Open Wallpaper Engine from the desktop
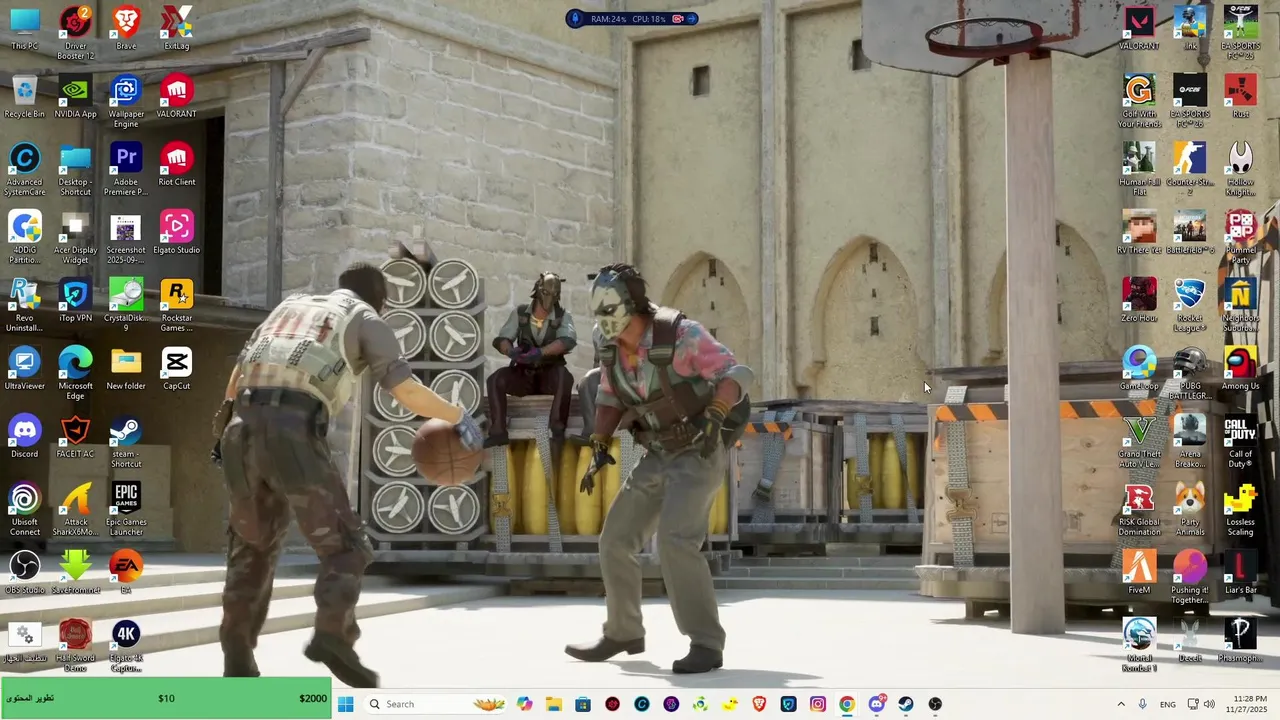This screenshot has height=720, width=1280. tap(126, 100)
